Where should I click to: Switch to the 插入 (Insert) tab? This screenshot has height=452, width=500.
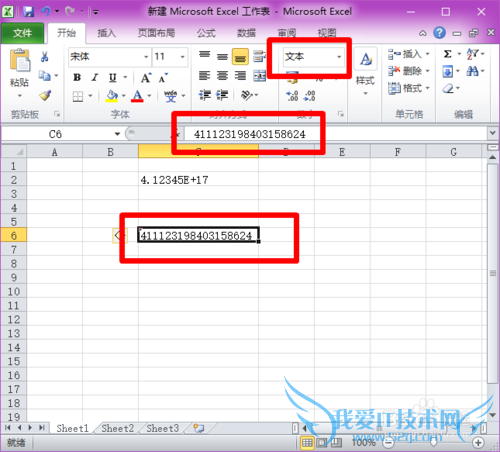107,33
